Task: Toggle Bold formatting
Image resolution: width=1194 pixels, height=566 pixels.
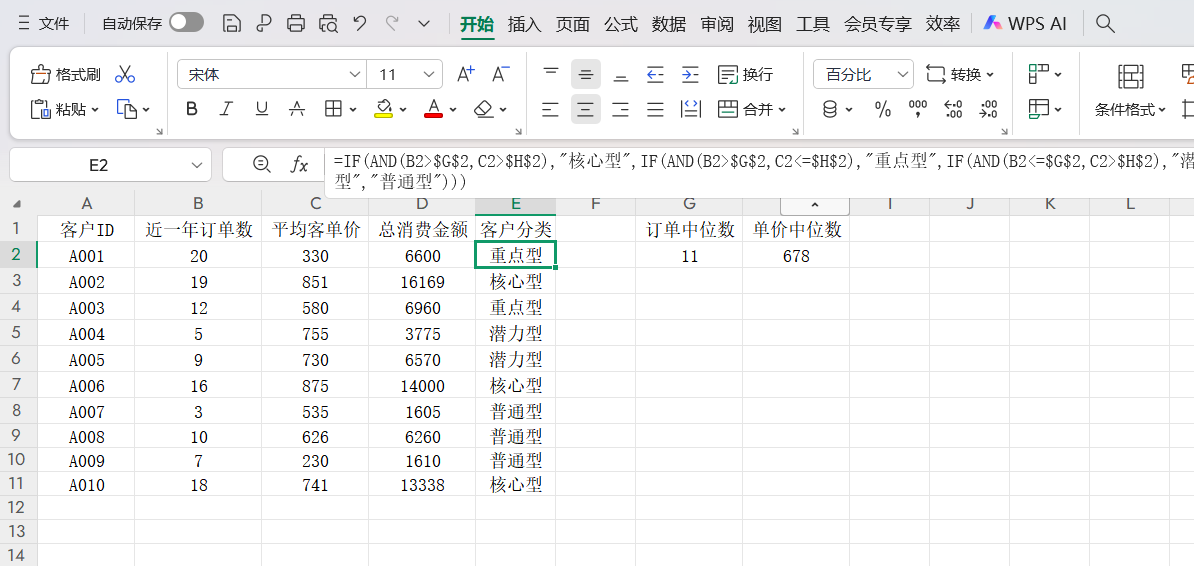Action: pyautogui.click(x=192, y=109)
